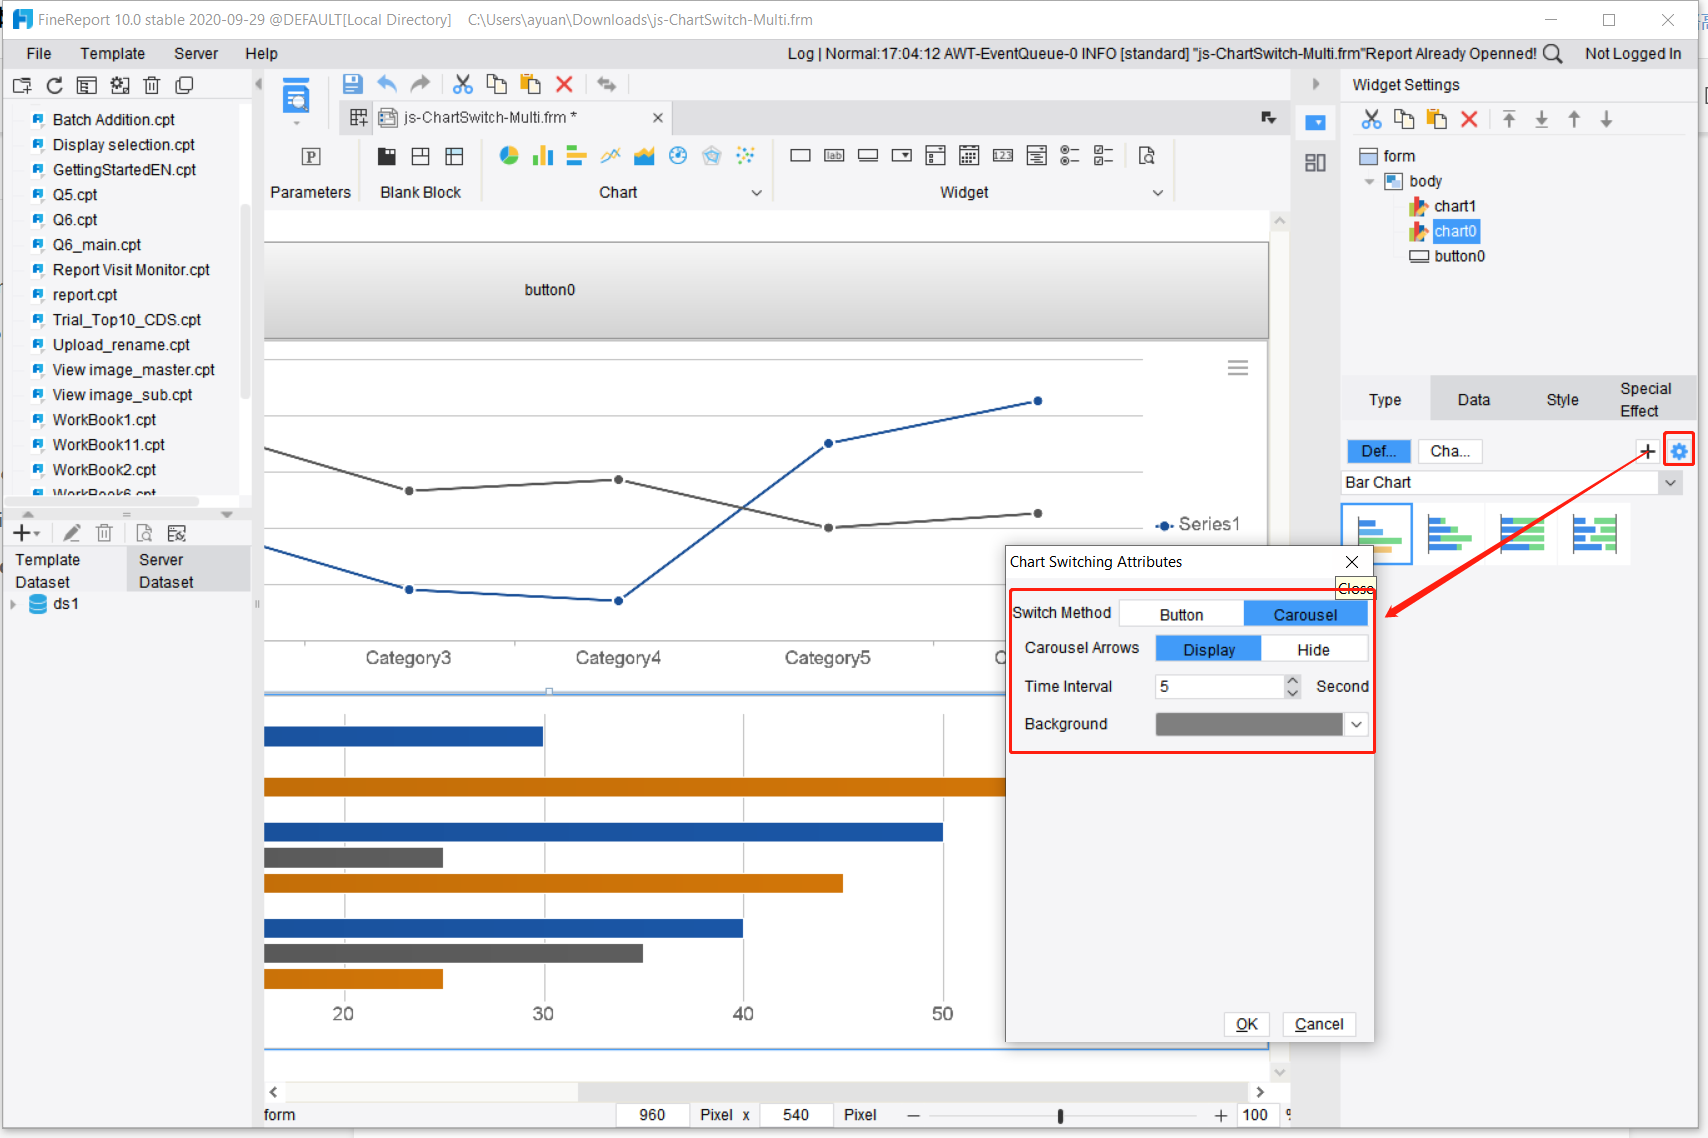This screenshot has width=1708, height=1138.
Task: Click the Parameters pane icon
Action: 311,156
